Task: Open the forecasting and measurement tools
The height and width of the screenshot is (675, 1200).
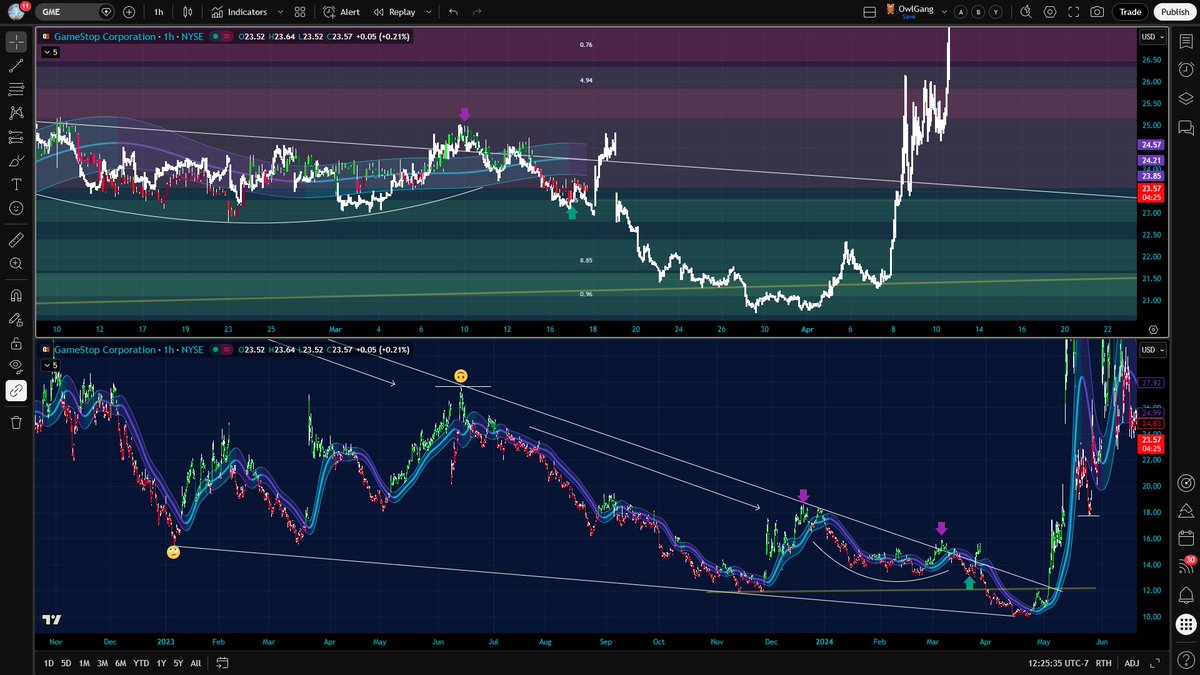Action: tap(16, 137)
